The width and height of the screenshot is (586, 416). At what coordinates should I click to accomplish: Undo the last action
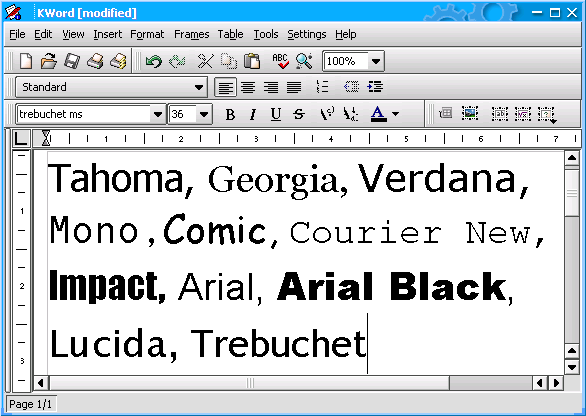154,61
